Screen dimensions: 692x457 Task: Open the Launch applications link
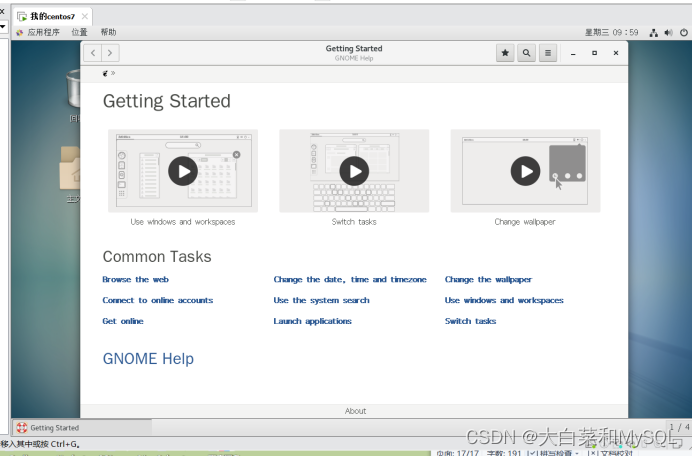(312, 321)
